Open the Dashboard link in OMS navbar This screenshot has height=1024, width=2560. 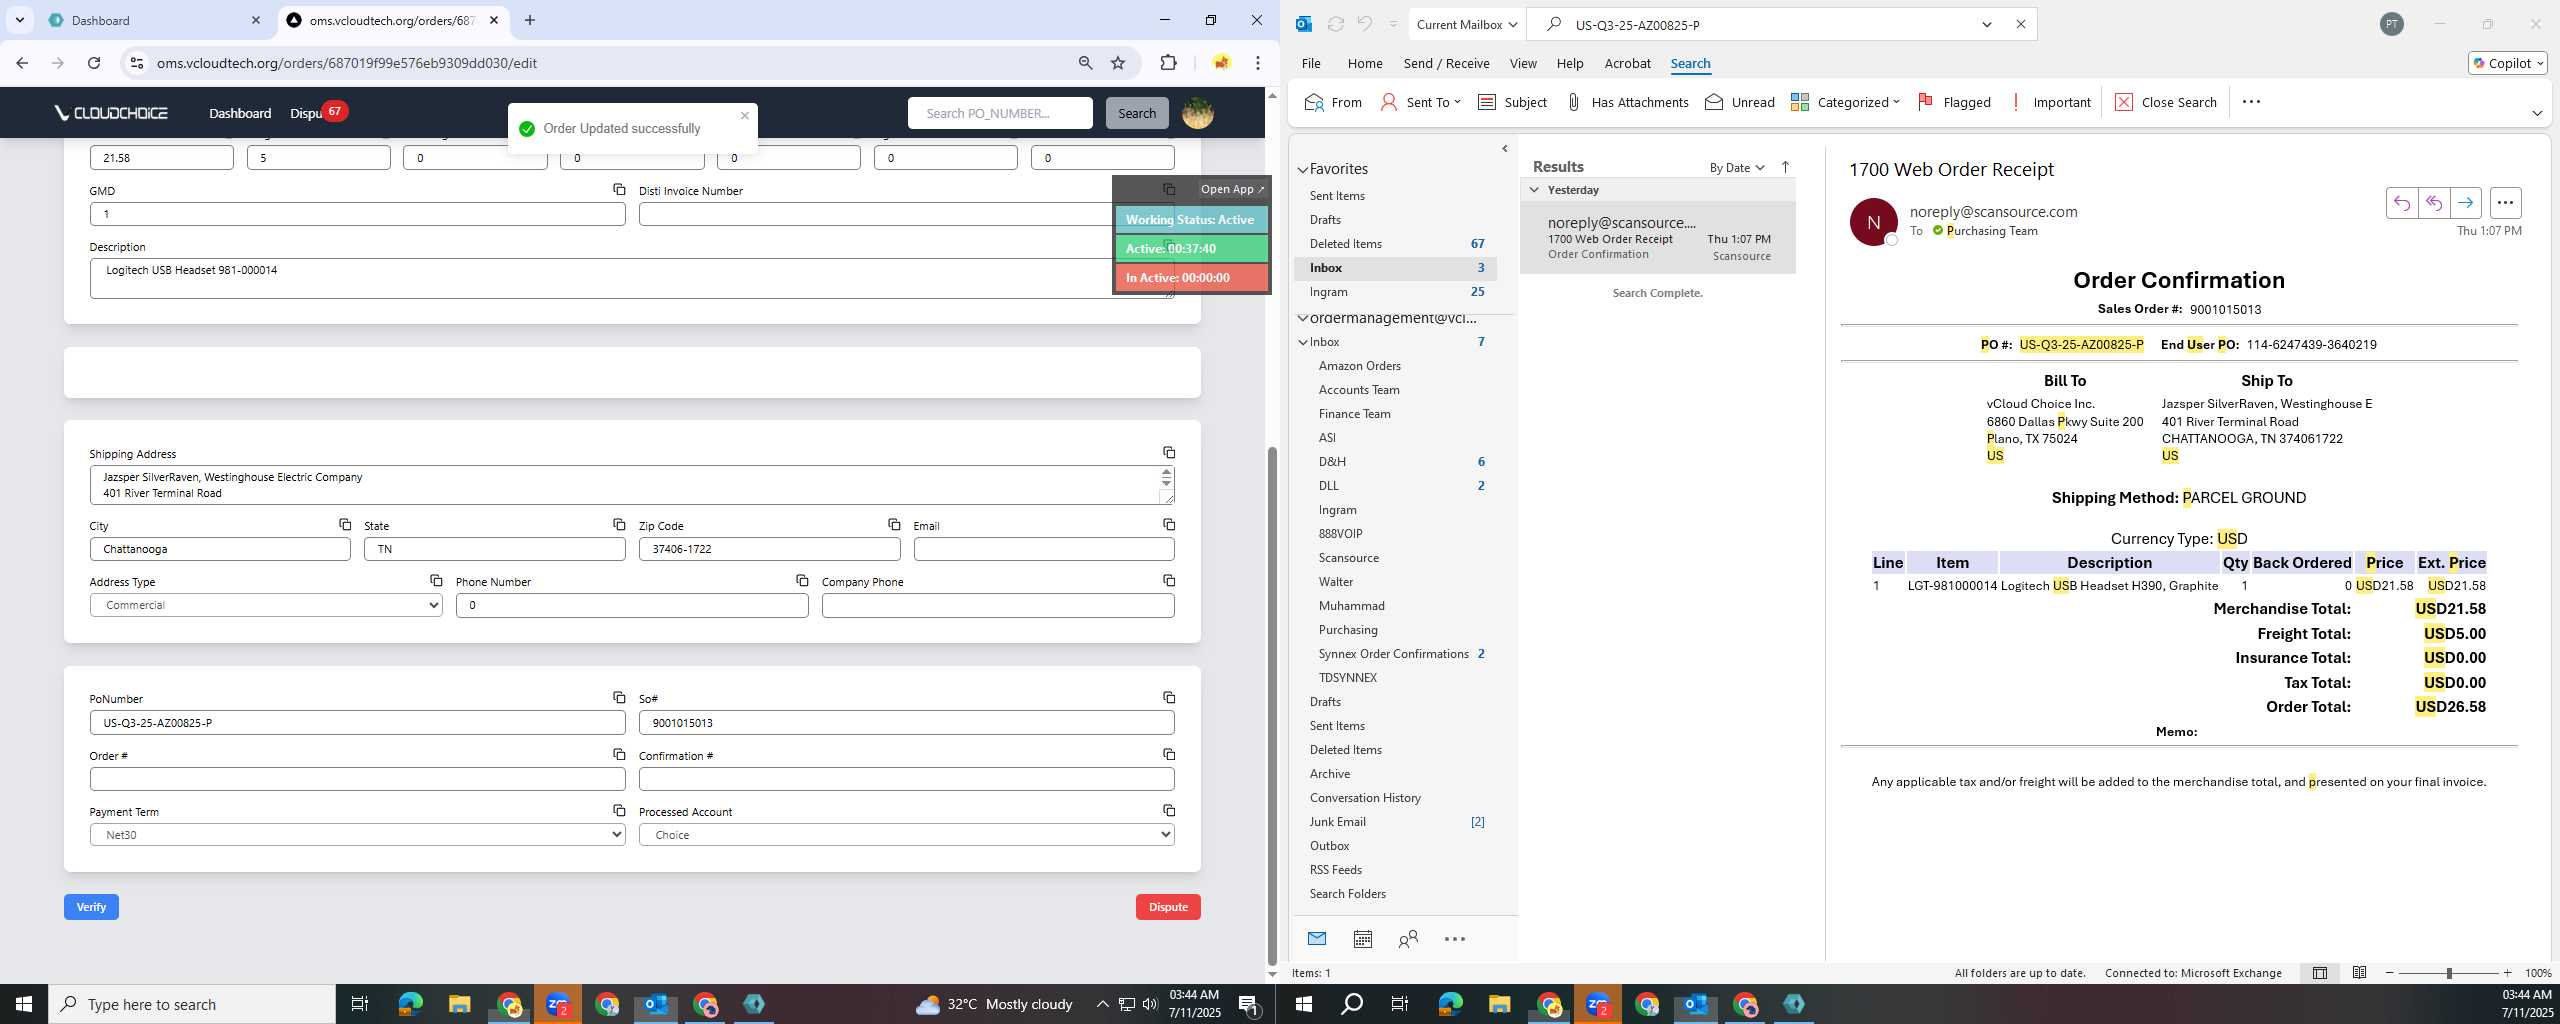coord(240,113)
